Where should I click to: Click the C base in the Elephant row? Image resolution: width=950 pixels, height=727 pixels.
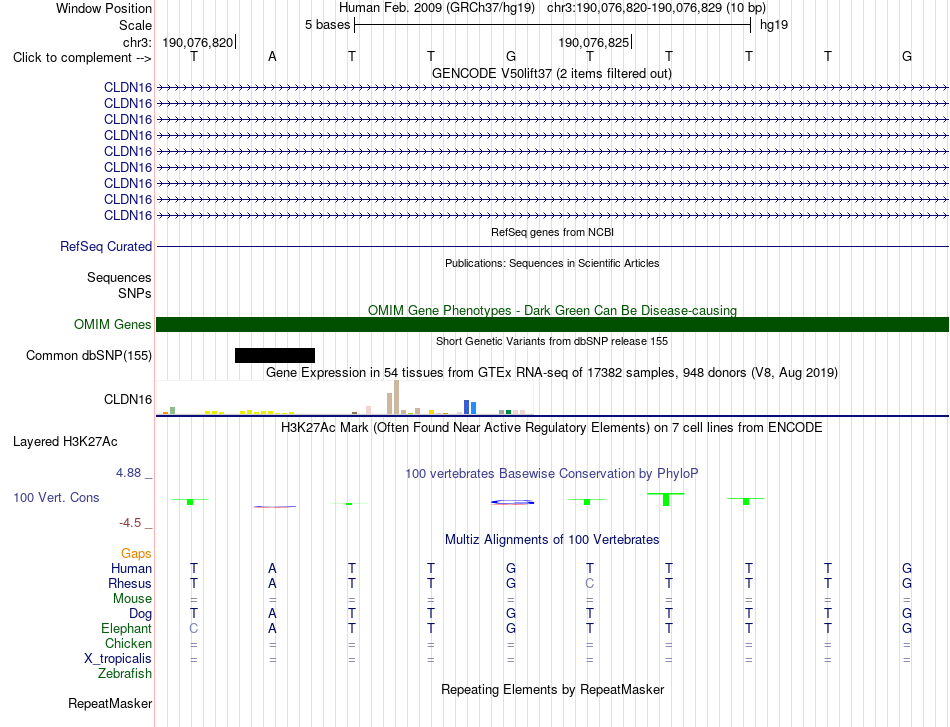[193, 628]
